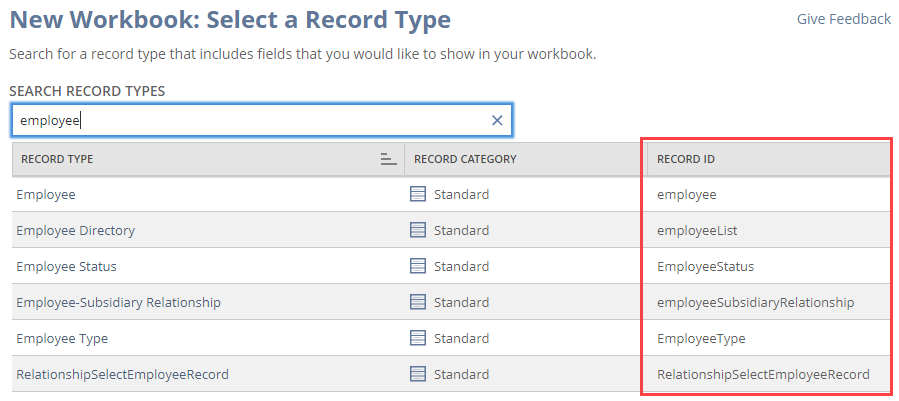The width and height of the screenshot is (899, 401).
Task: Click the 'EmployeeStatus' record ID
Action: pyautogui.click(x=705, y=267)
